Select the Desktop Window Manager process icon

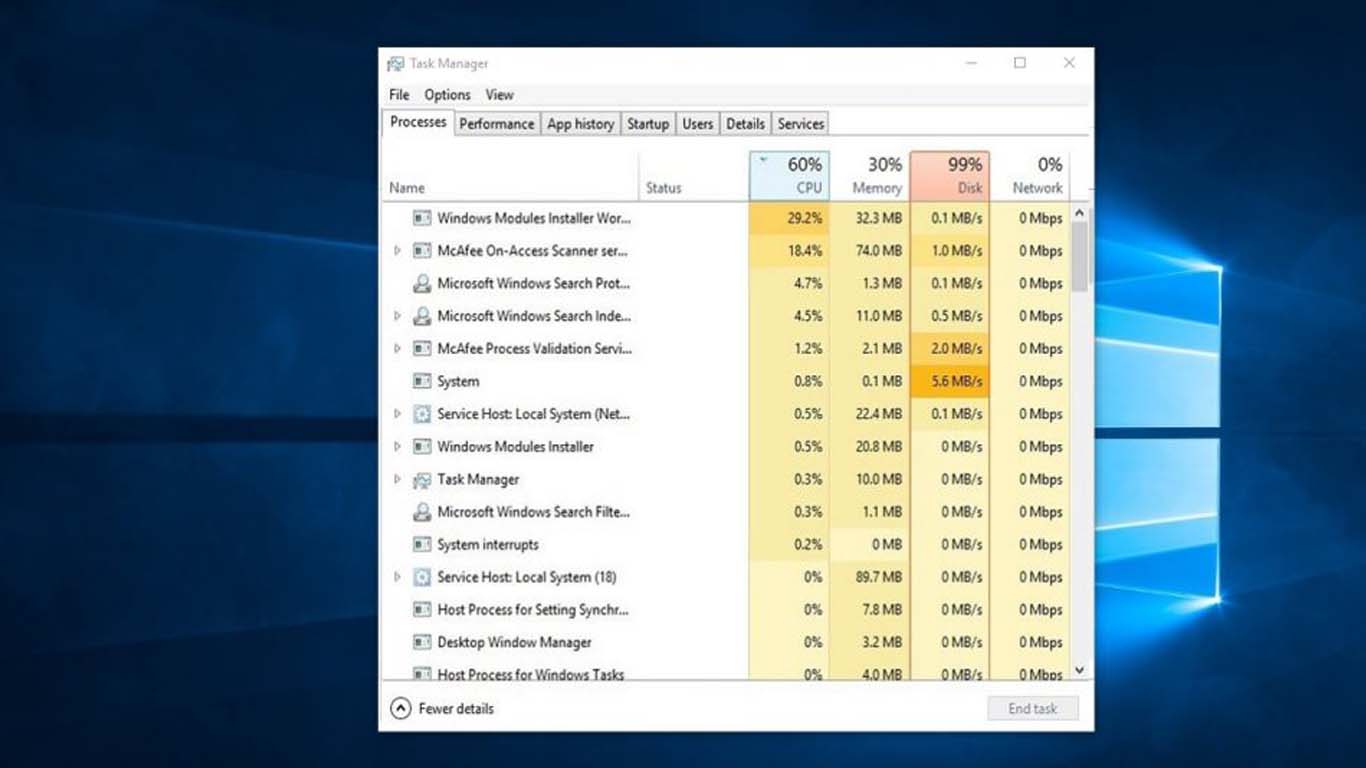click(x=423, y=642)
